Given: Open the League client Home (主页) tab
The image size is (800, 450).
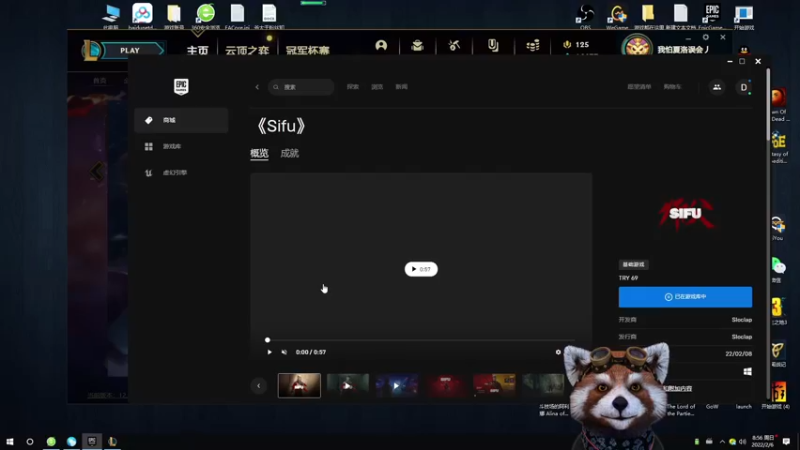Looking at the screenshot, I should coord(197,51).
